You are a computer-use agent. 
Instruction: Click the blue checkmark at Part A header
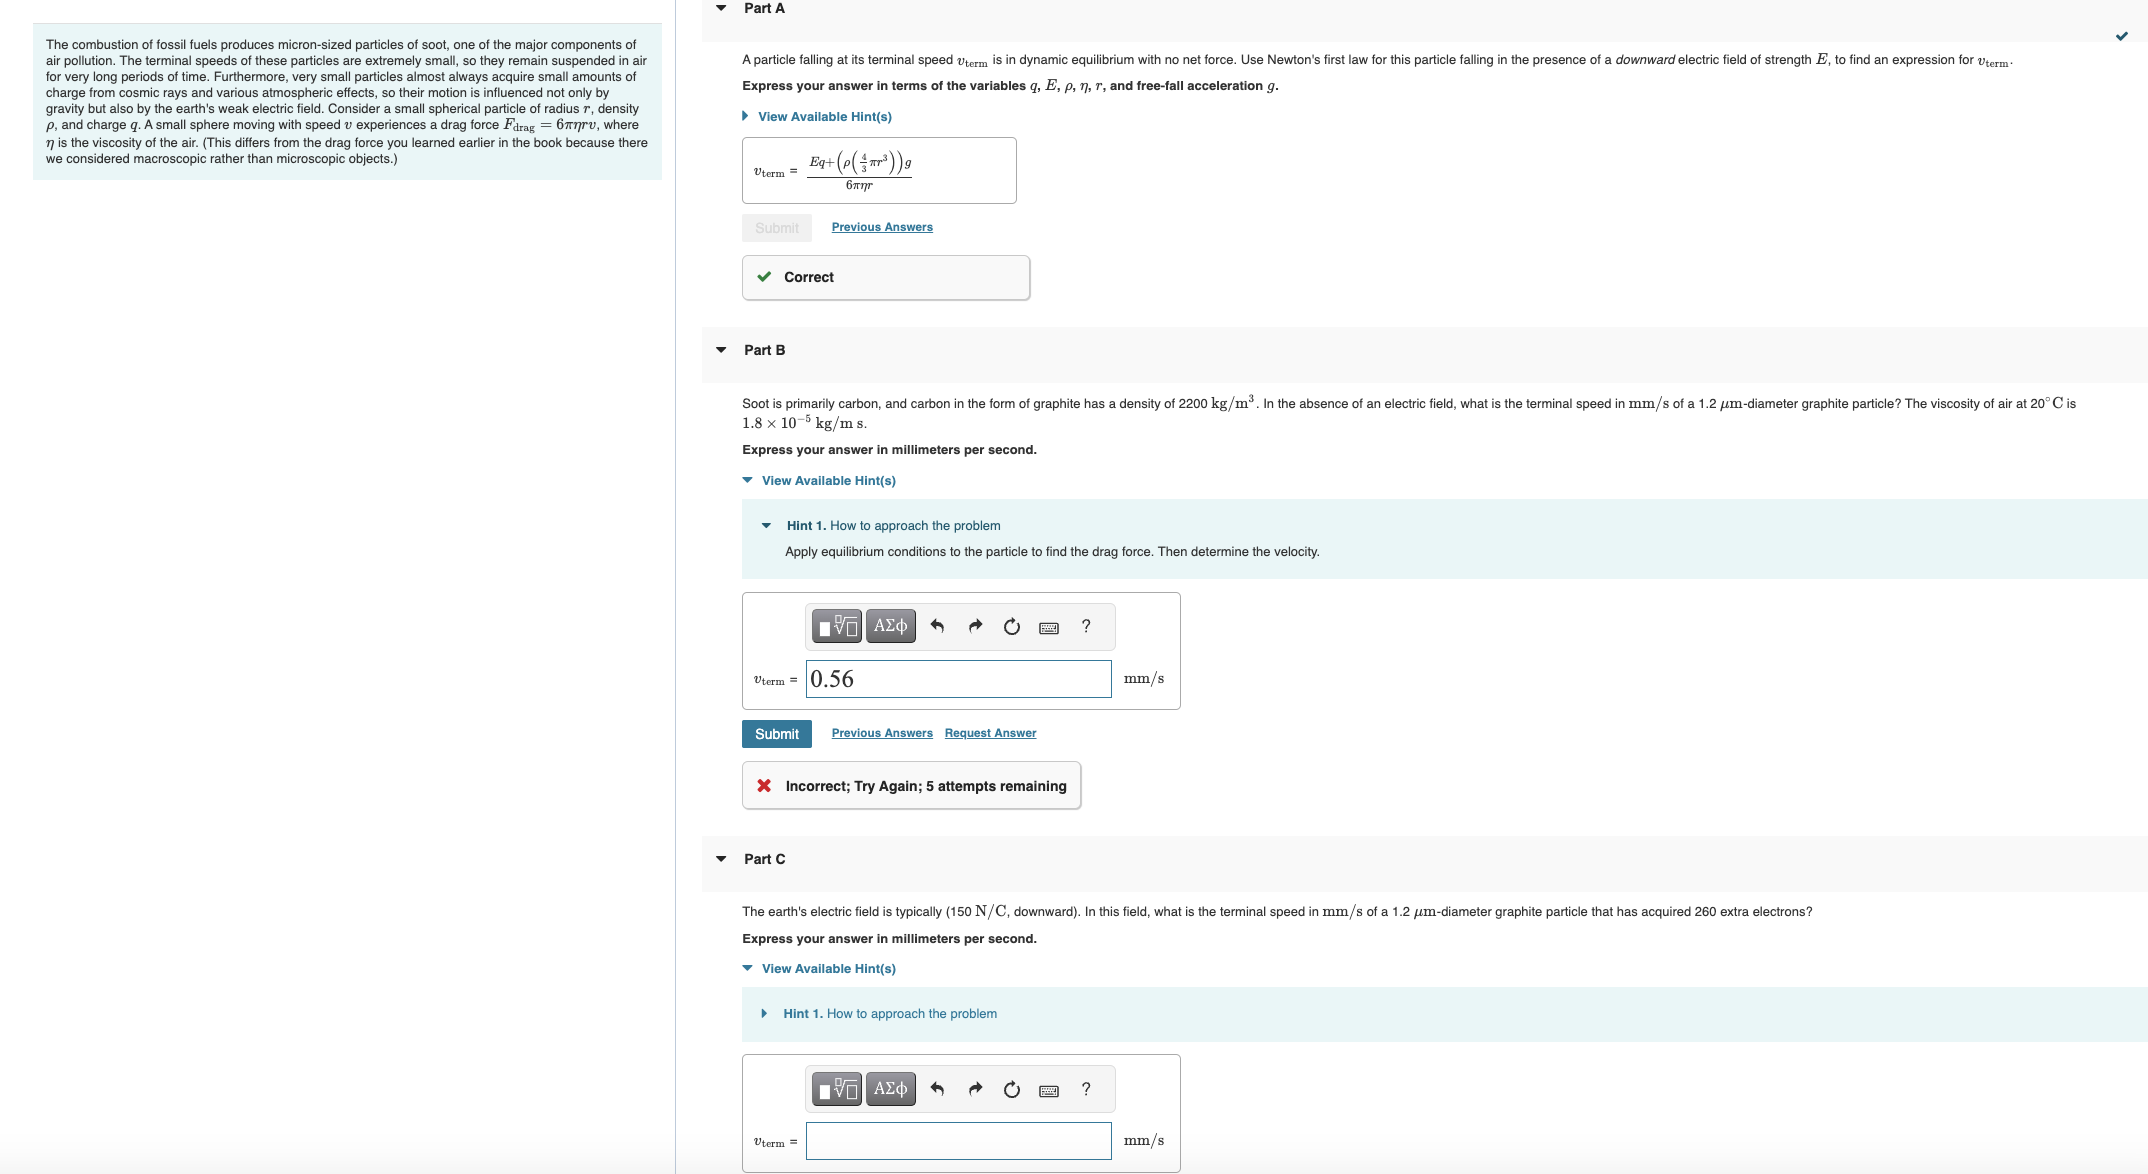click(x=2121, y=37)
